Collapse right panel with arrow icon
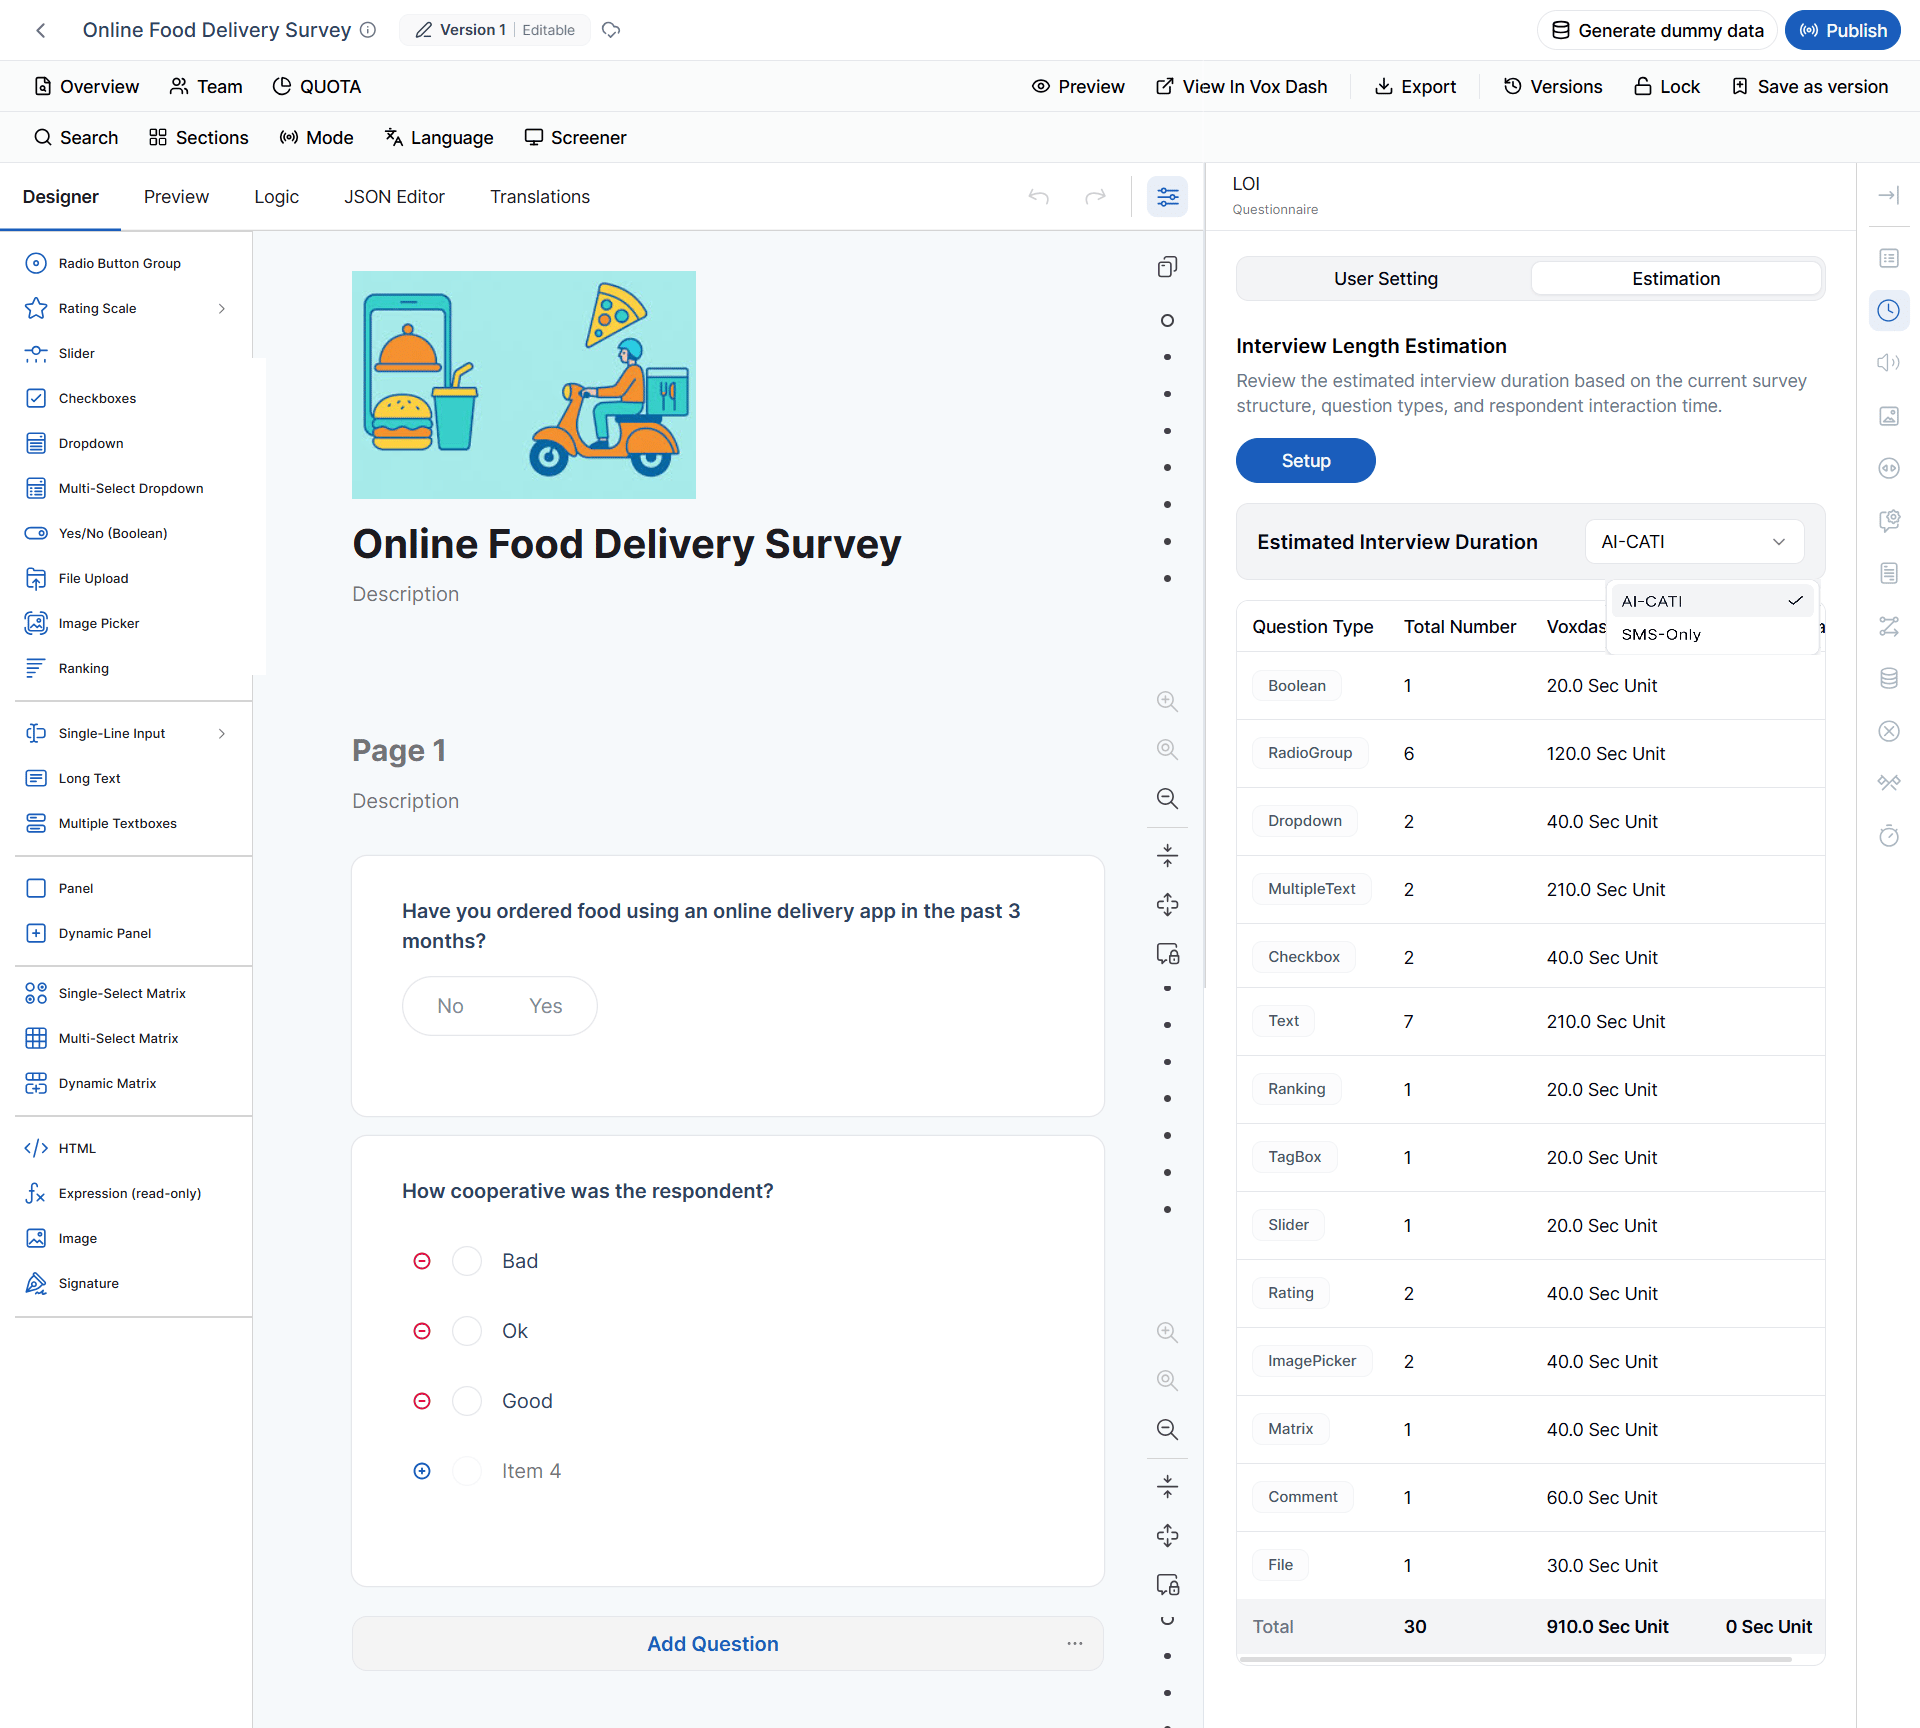1920x1728 pixels. [x=1888, y=195]
